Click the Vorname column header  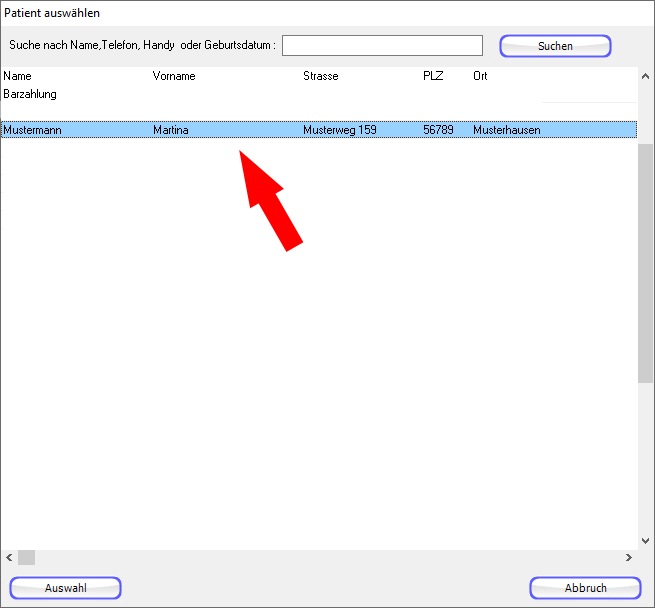pyautogui.click(x=174, y=76)
